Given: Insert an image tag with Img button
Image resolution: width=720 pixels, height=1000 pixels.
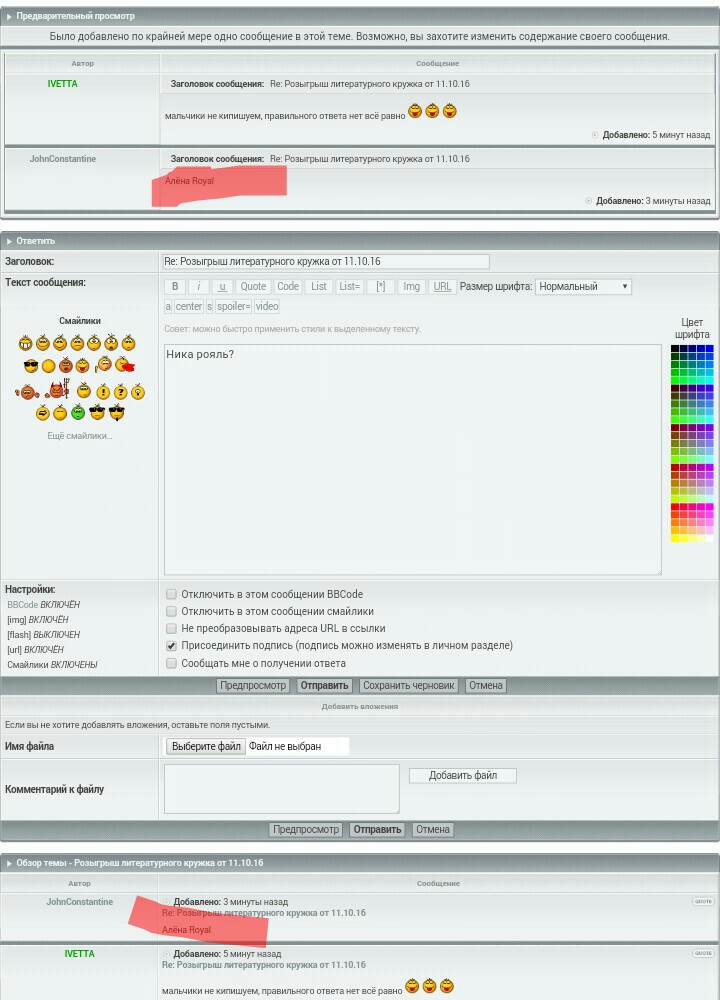Looking at the screenshot, I should tap(411, 286).
